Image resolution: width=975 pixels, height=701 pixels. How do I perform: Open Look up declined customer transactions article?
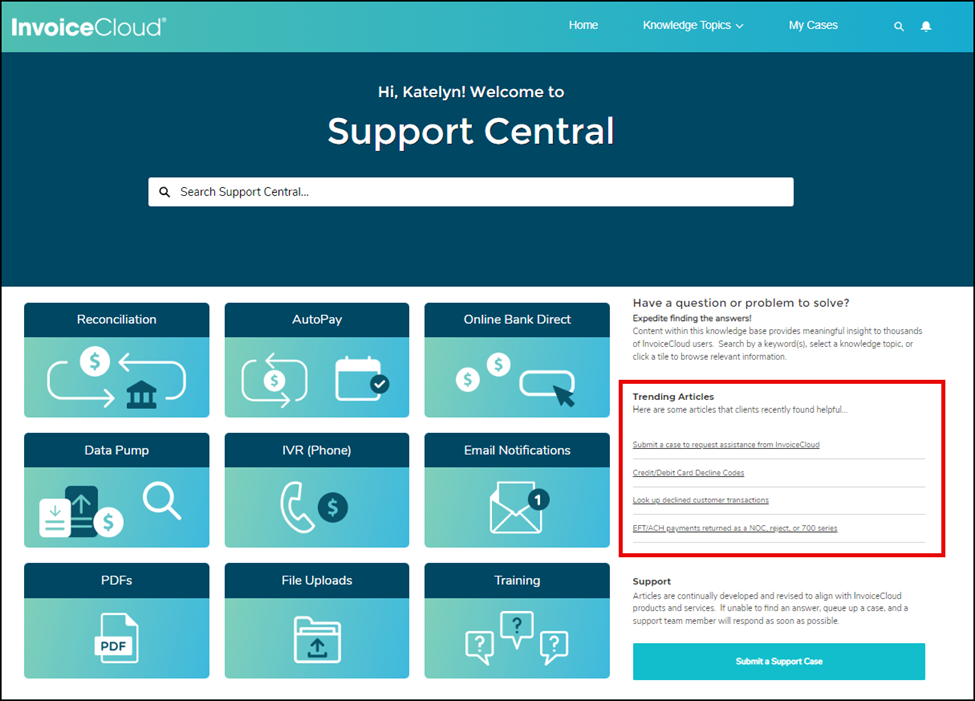coord(700,500)
